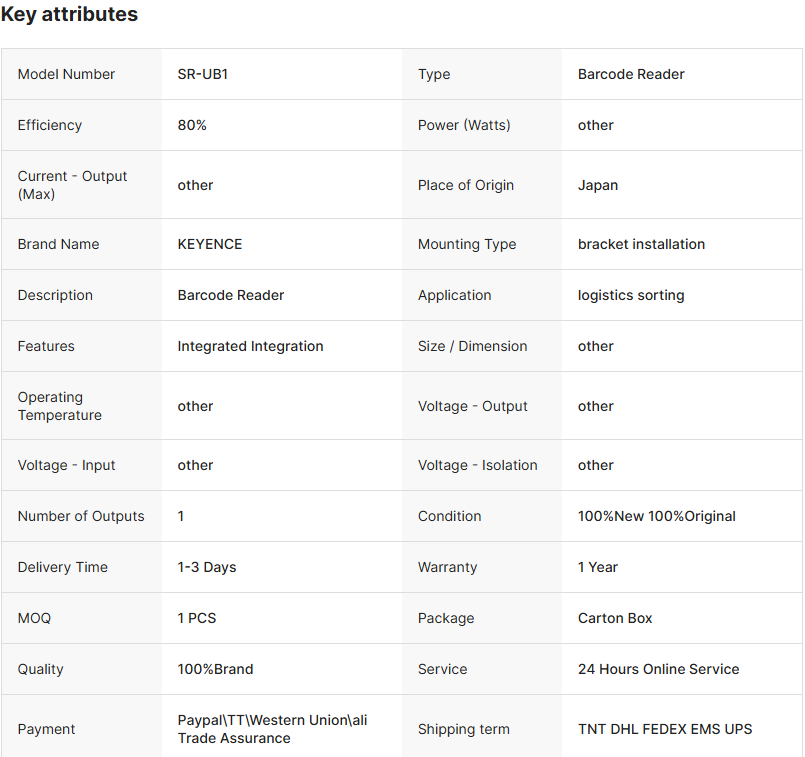Select the 100%New 100%Original condition value
The height and width of the screenshot is (757, 805).
(x=656, y=516)
